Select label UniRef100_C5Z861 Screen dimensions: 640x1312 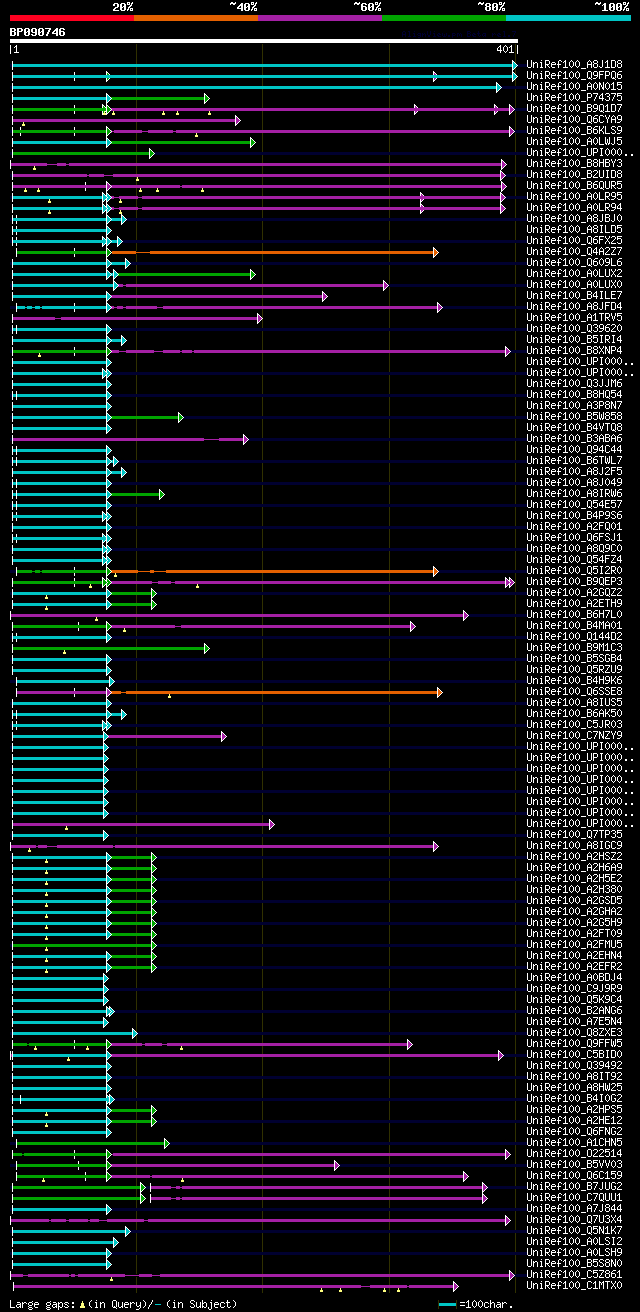pyautogui.click(x=574, y=1274)
